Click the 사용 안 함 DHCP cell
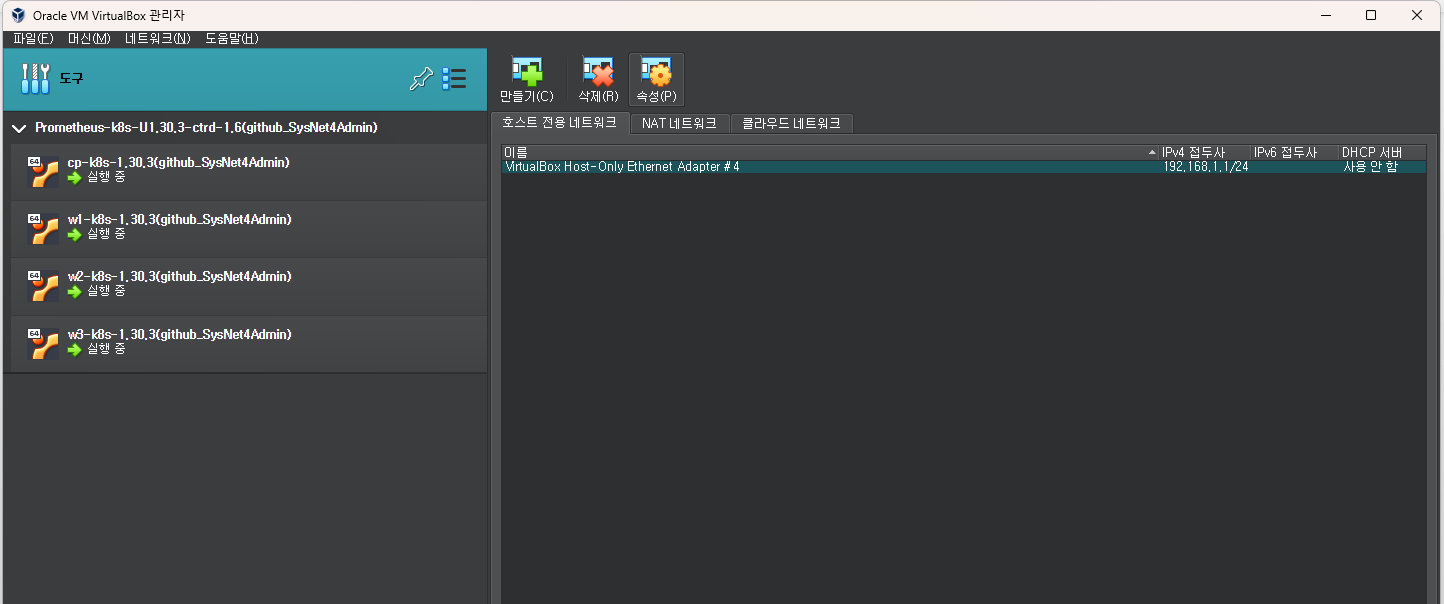Image resolution: width=1444 pixels, height=604 pixels. tap(1370, 167)
